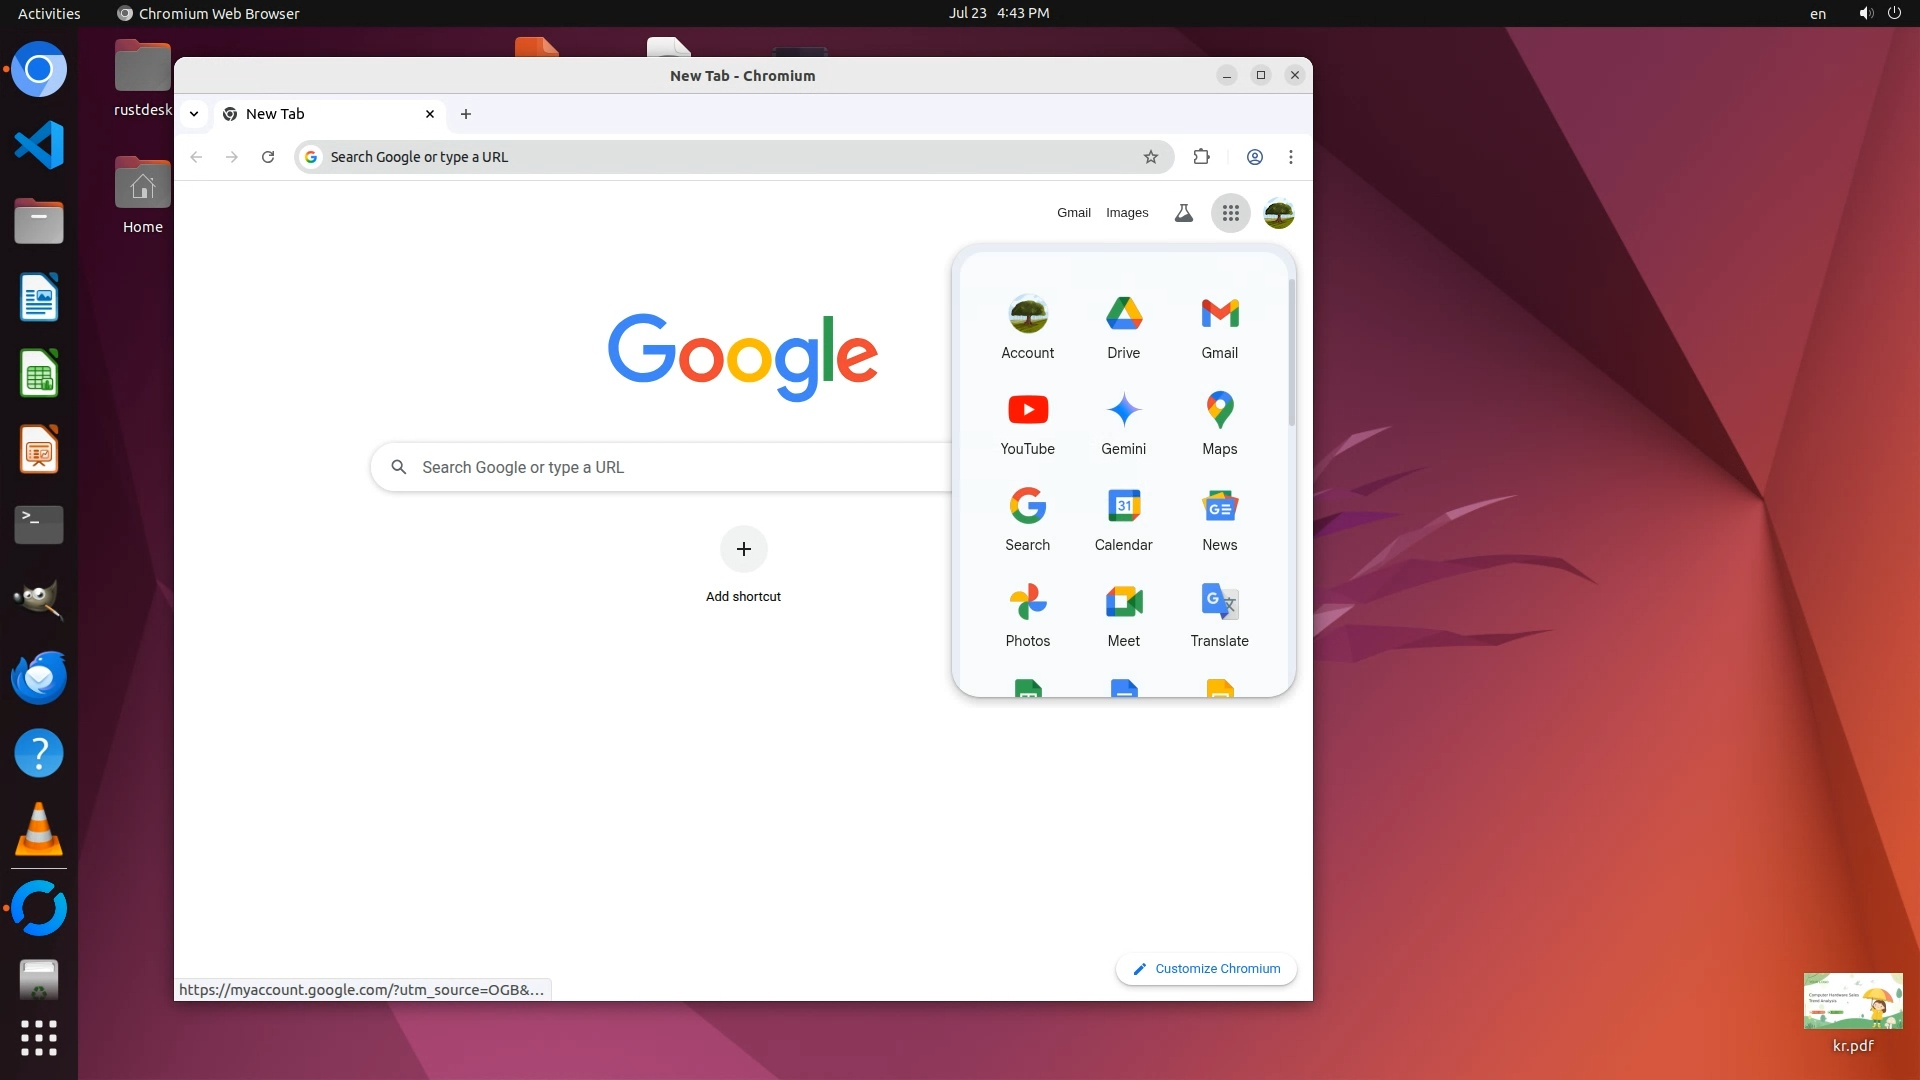The image size is (1920, 1080).
Task: Open Activities overview in top bar
Action: coord(49,13)
